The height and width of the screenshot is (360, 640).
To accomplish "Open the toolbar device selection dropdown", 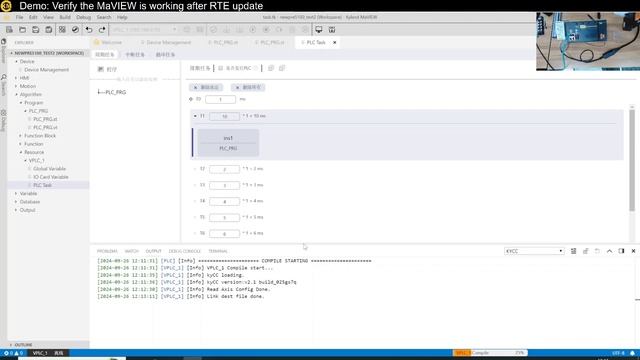I will (x=144, y=30).
